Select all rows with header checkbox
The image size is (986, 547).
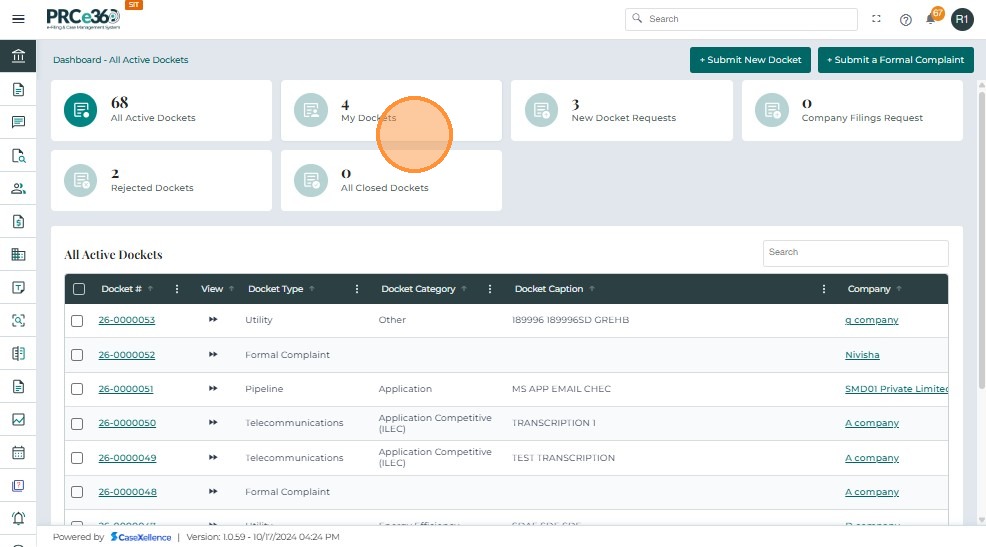(79, 289)
